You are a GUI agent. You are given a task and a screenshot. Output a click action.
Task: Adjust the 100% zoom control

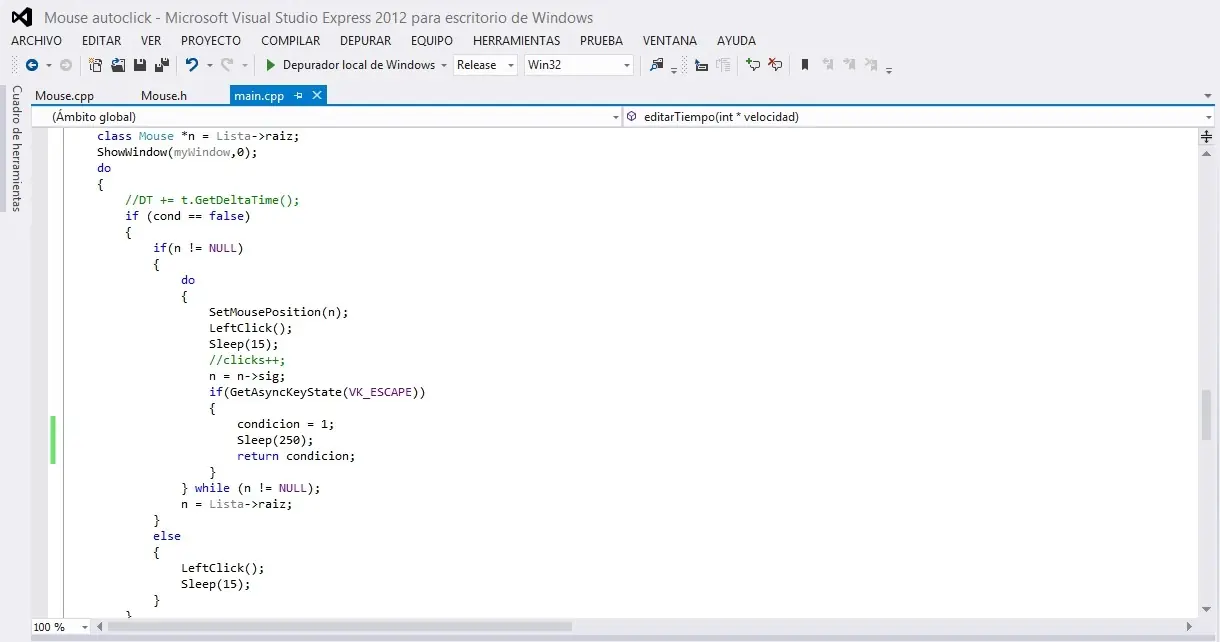55,628
